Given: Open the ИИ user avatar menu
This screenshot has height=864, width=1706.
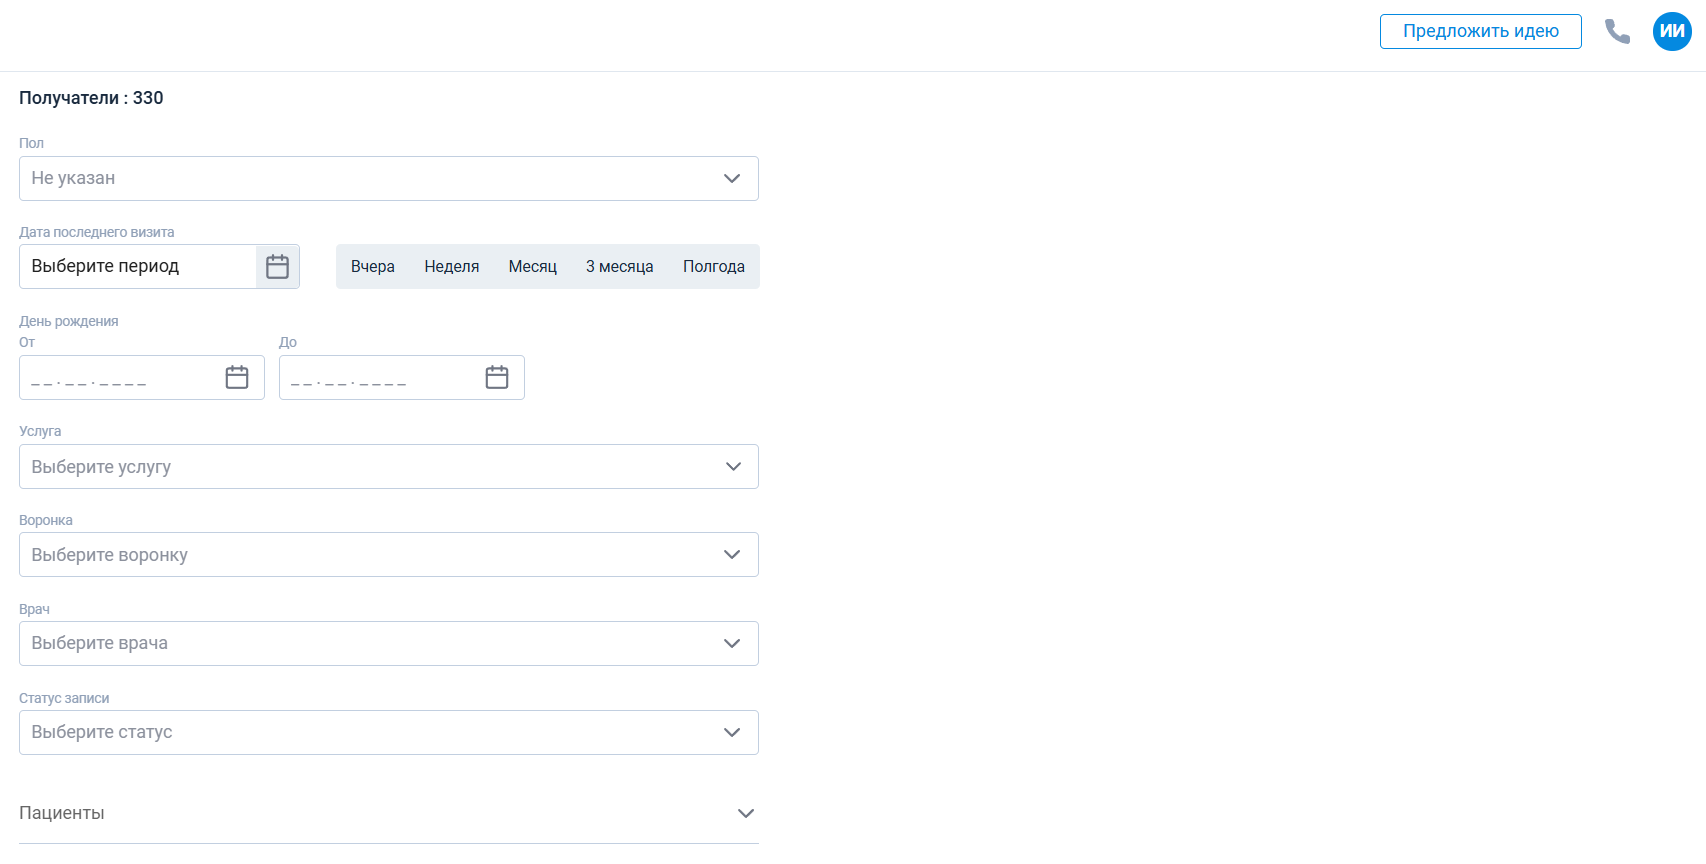Looking at the screenshot, I should coord(1672,31).
